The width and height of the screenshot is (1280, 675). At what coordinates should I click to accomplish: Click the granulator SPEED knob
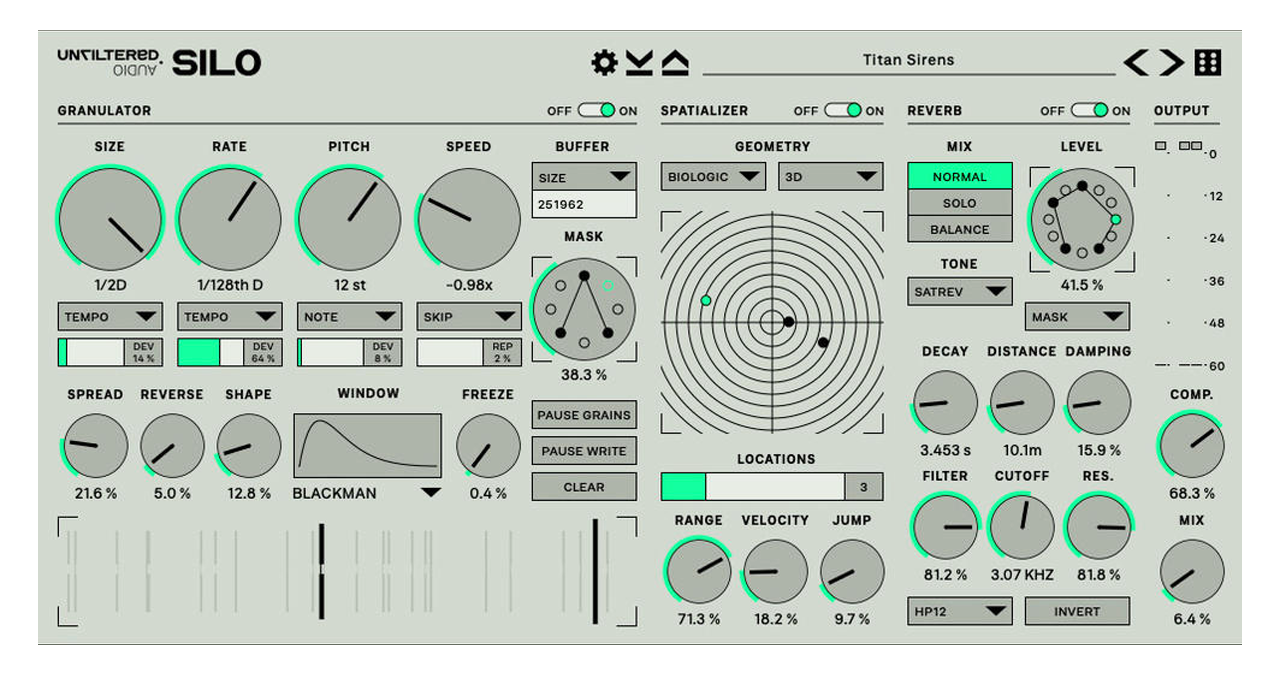coord(469,219)
